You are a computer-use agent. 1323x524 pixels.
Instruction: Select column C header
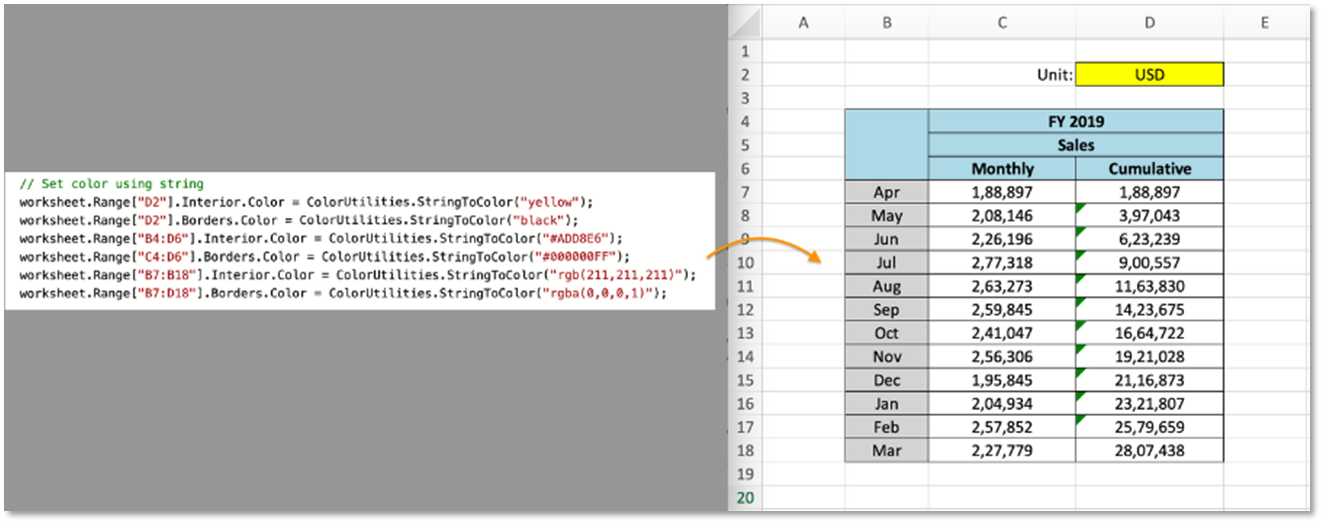click(1002, 23)
